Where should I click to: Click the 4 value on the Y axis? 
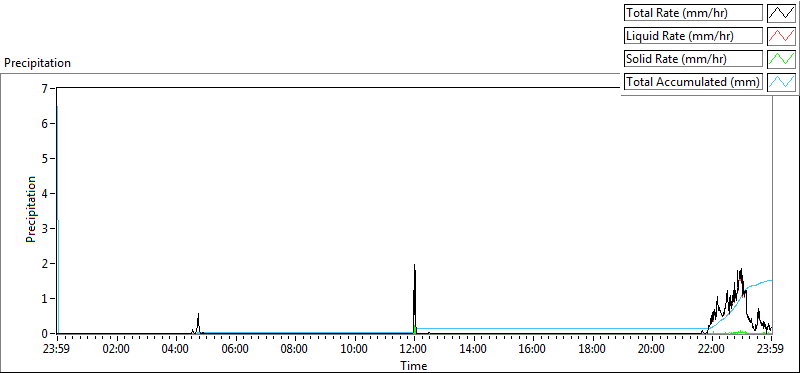click(x=44, y=194)
